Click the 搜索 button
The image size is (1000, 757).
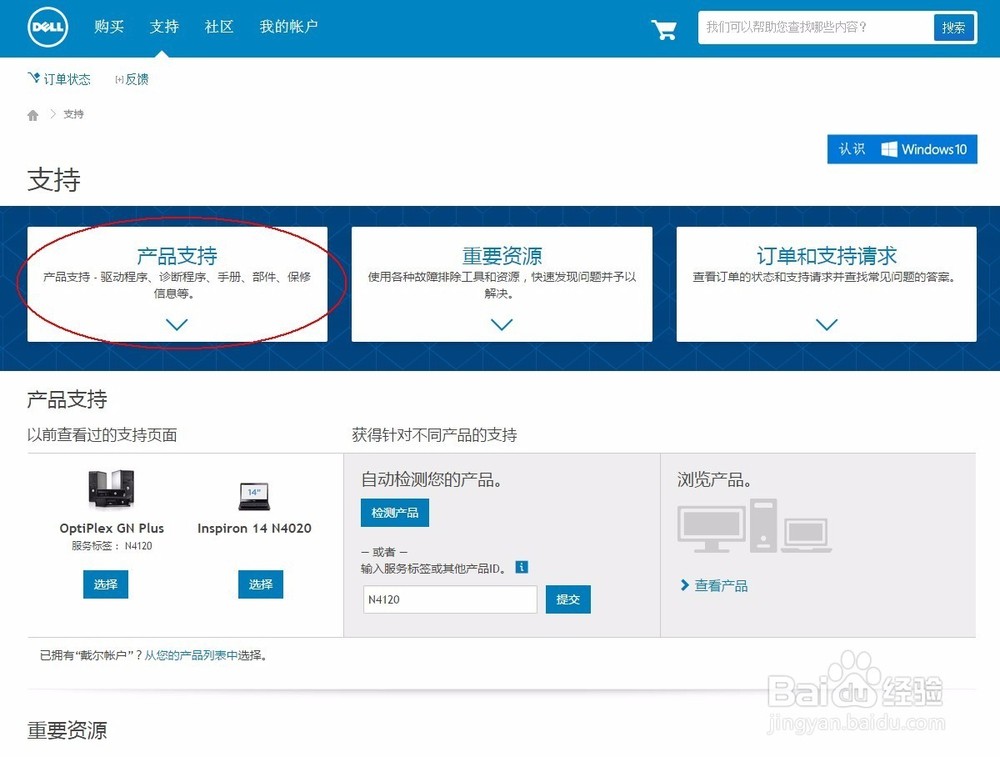(x=953, y=27)
